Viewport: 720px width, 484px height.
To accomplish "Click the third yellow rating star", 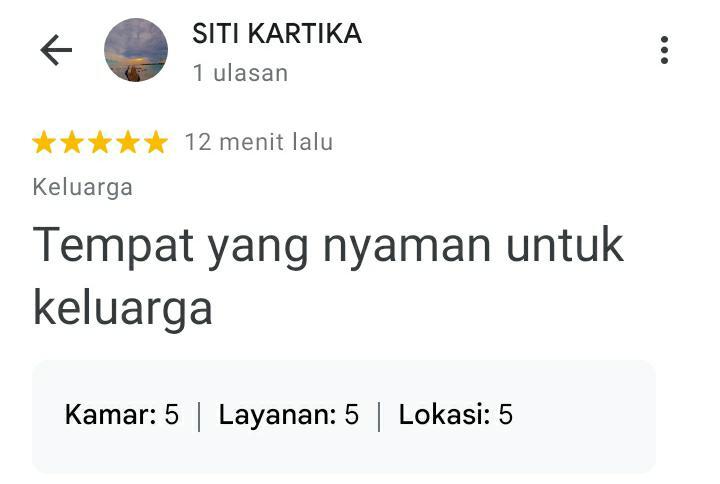I will click(101, 142).
